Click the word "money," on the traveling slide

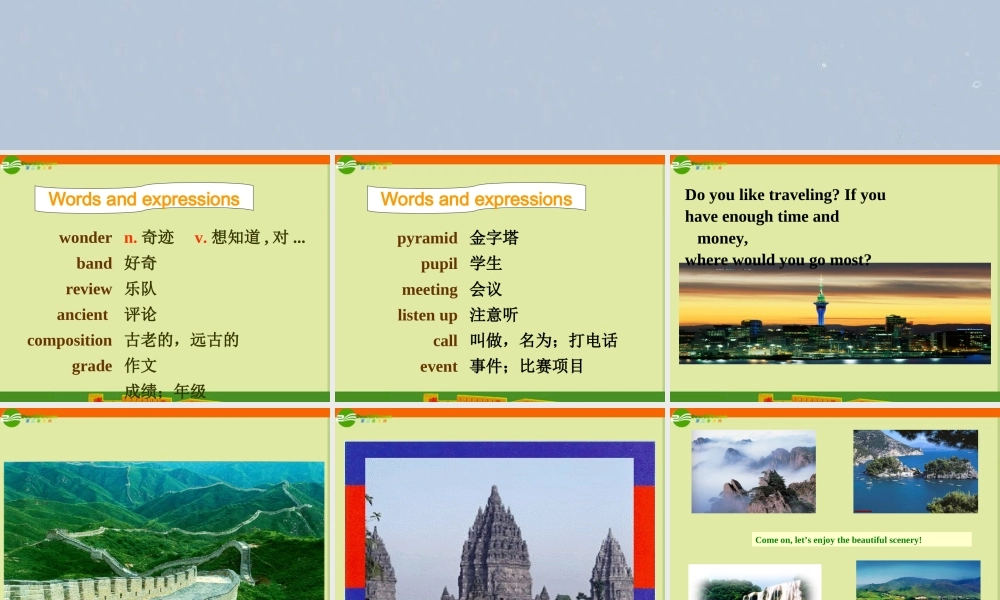tap(723, 238)
